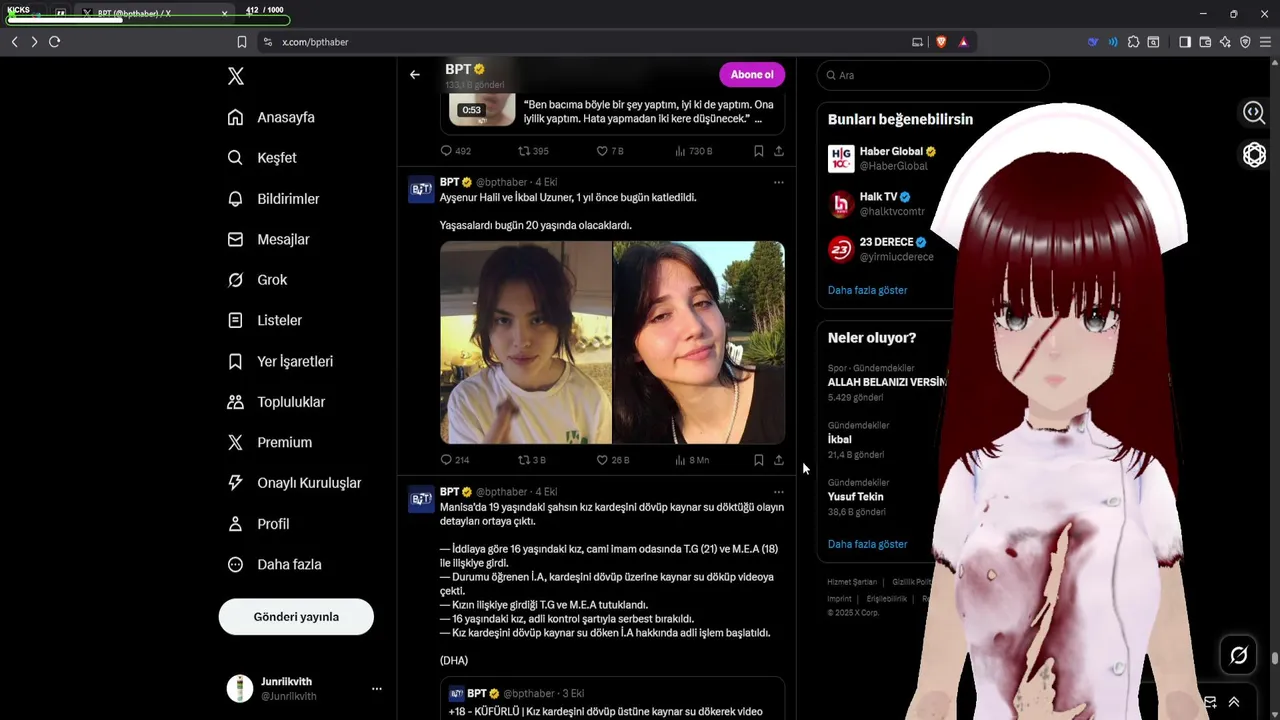Open the browser hamburger menu
Screen dimensions: 1280x720
[1265, 42]
